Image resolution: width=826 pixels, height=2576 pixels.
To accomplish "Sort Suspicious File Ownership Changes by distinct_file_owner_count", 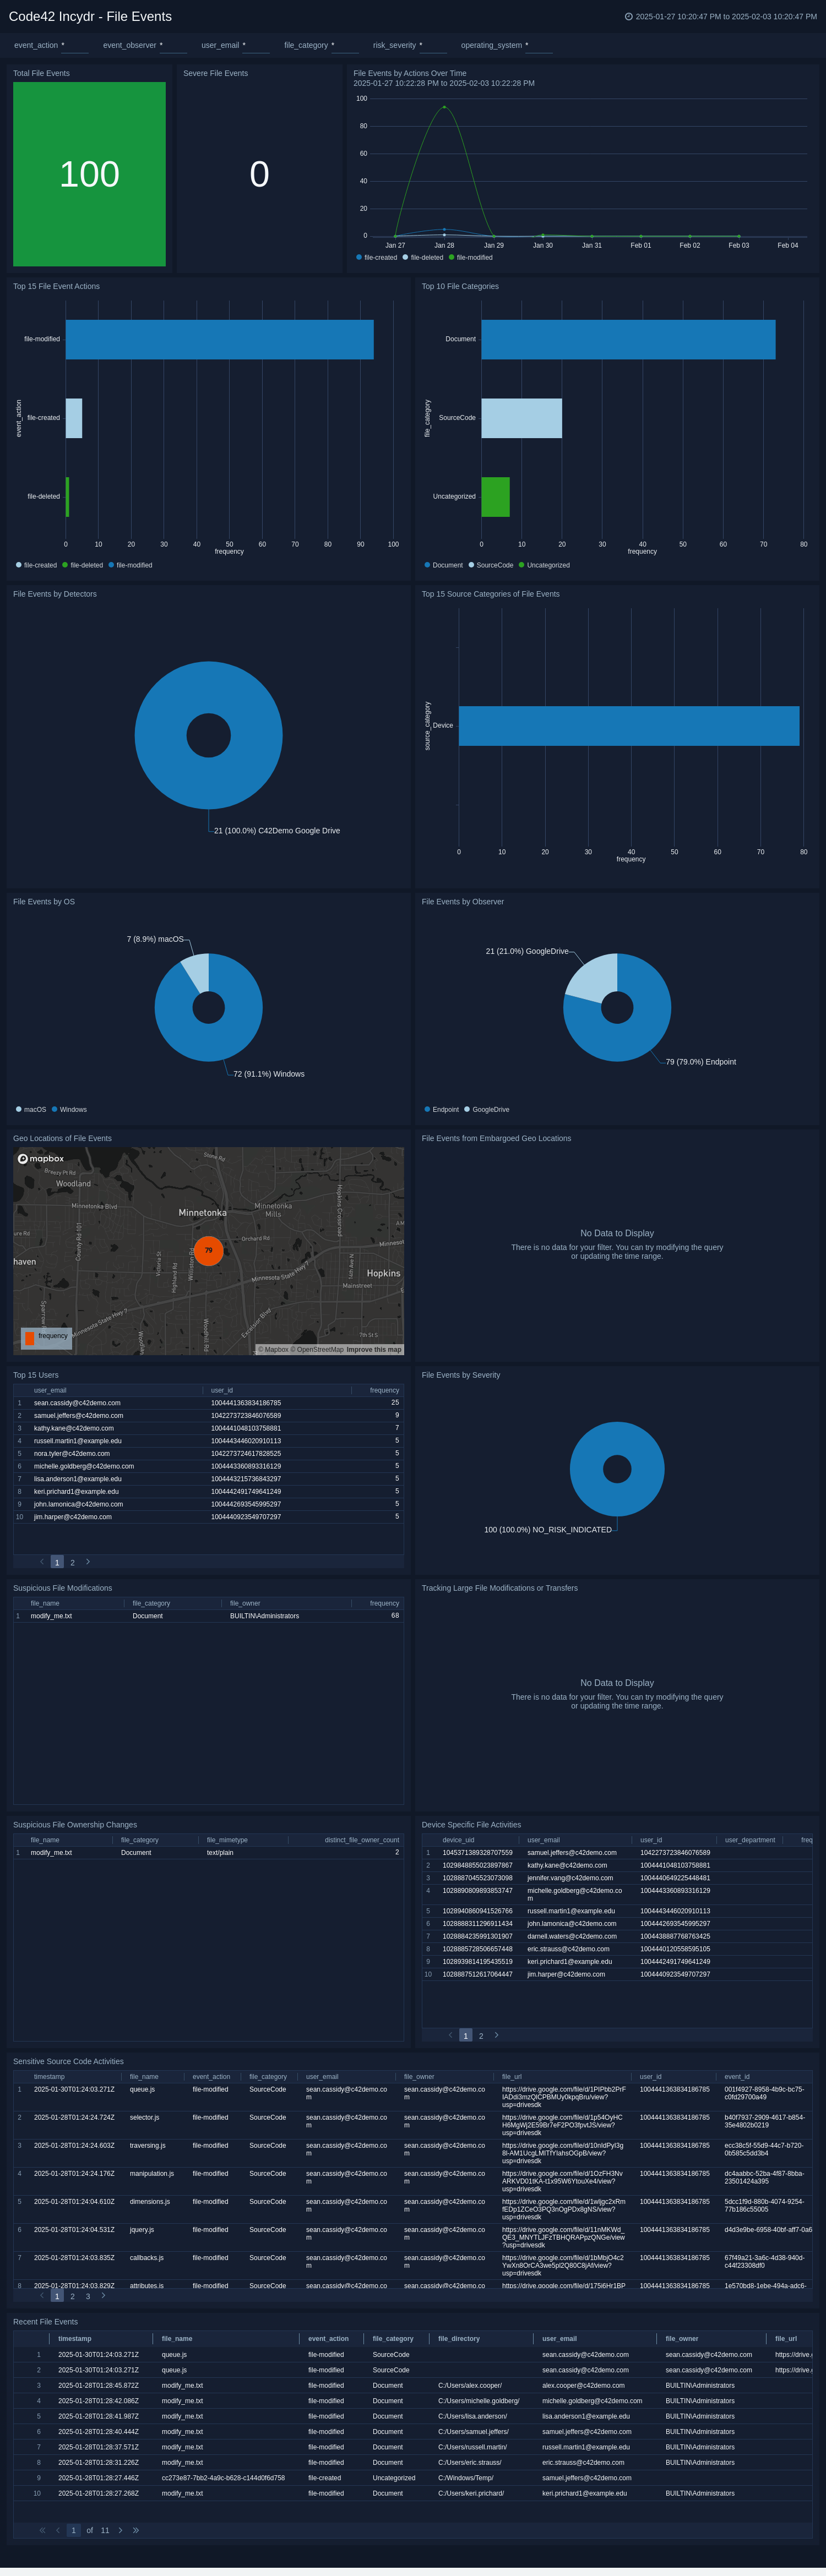I will tap(362, 1840).
